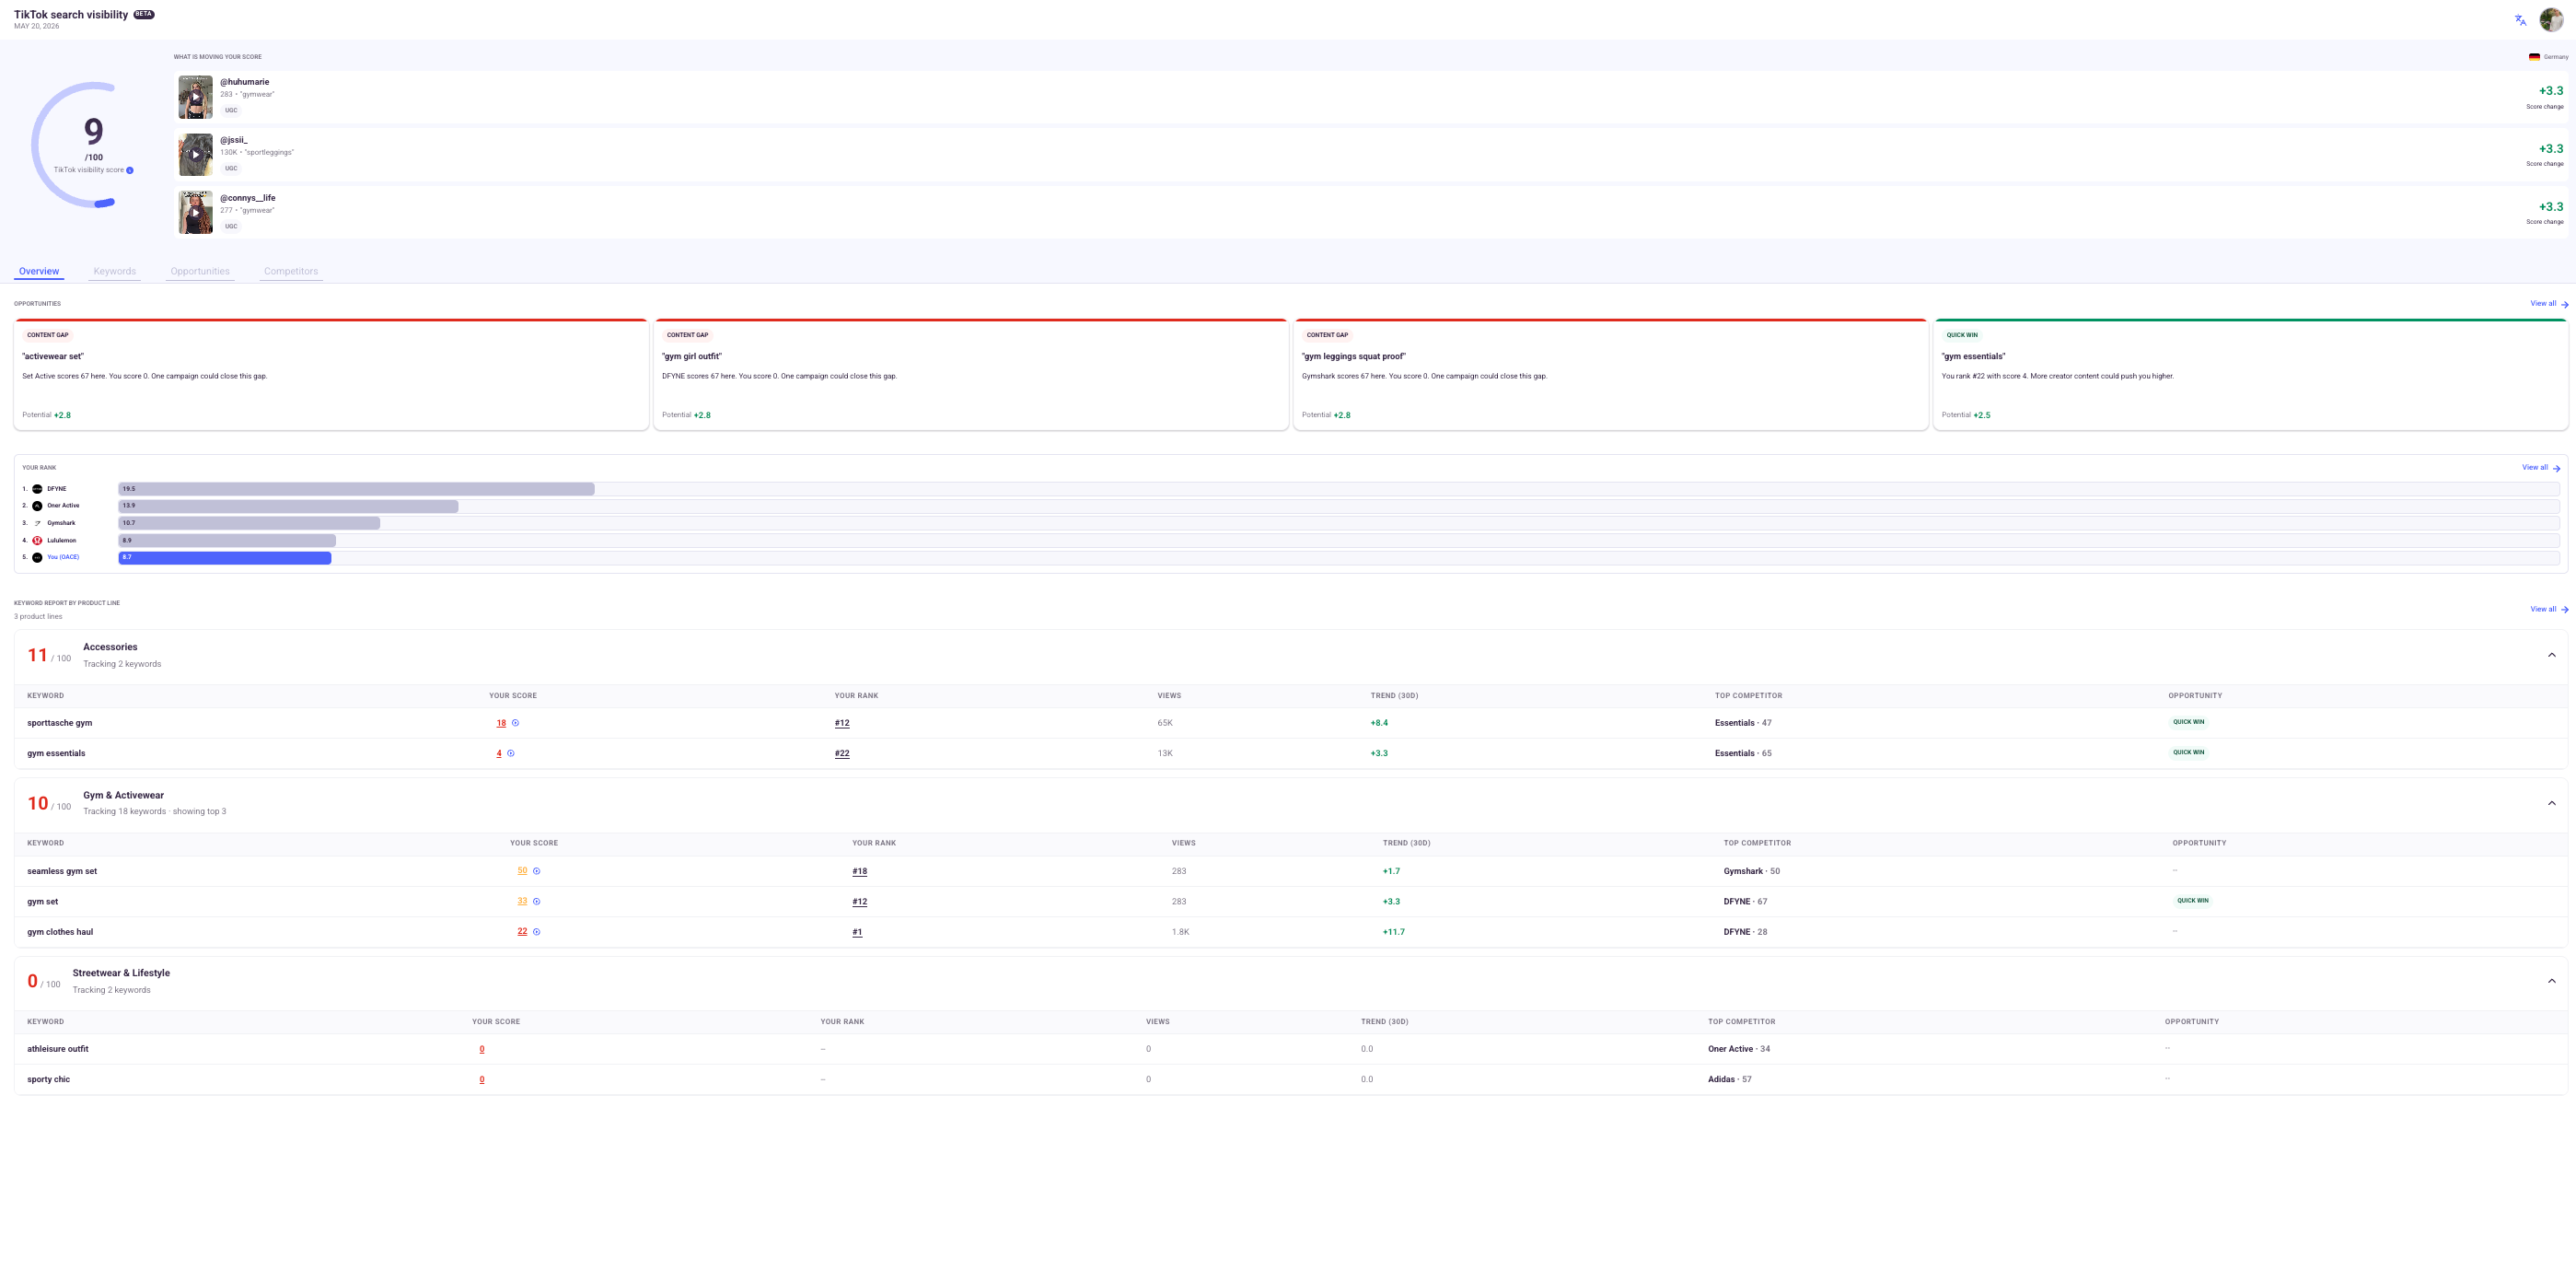This screenshot has width=2576, height=1282.
Task: Collapse the Streetwear & Lifestyle product line
Action: point(2552,981)
